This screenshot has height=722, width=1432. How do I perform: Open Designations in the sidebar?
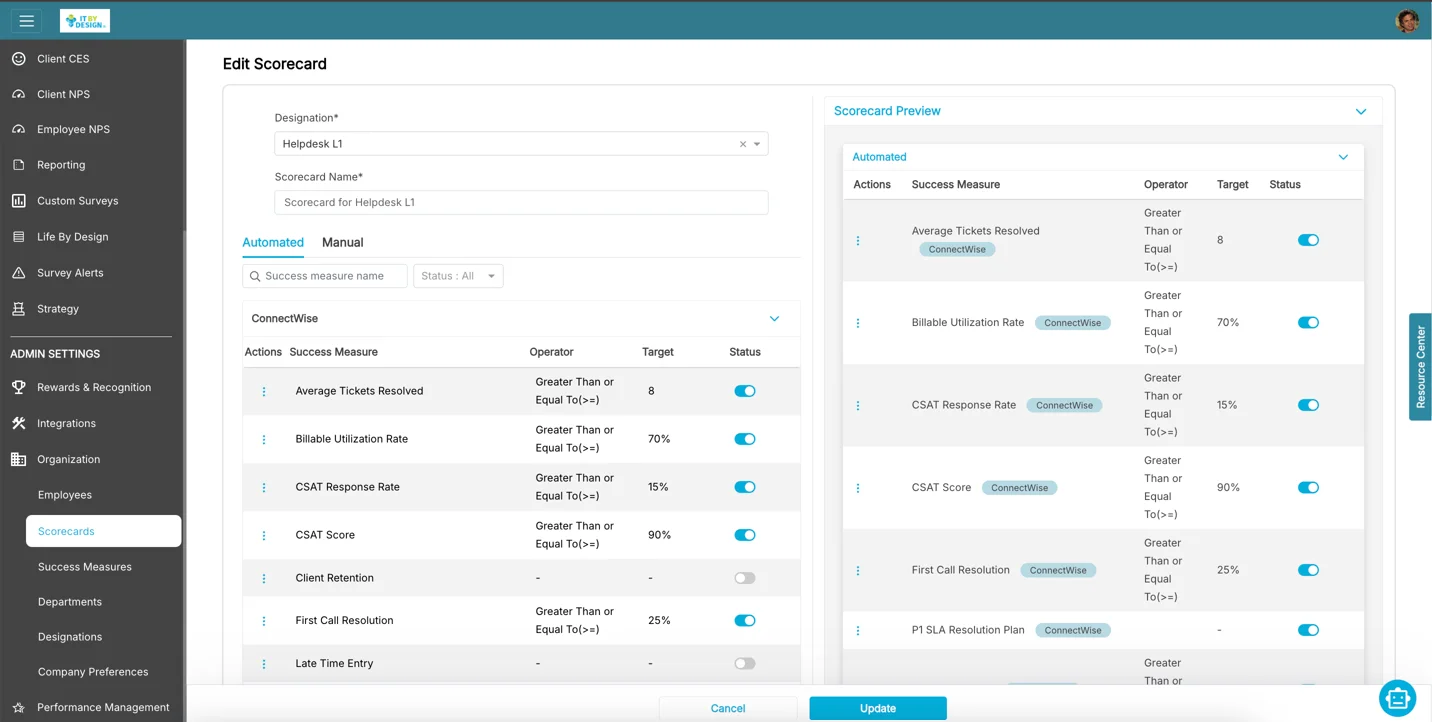coord(70,637)
